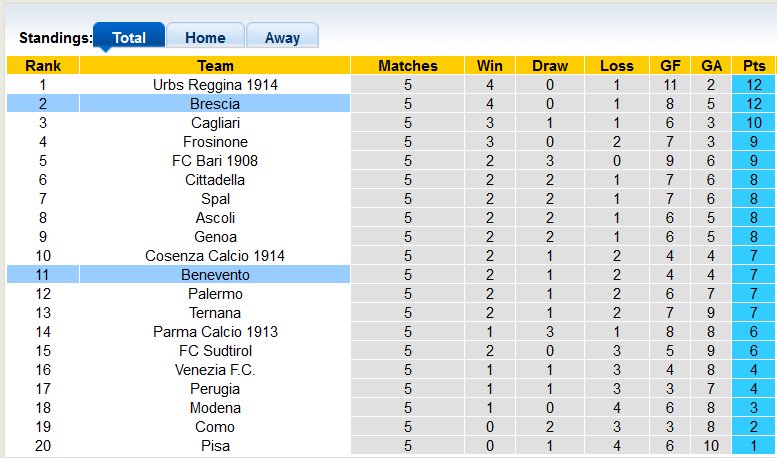Screen dimensions: 777x458
Task: Click the Team column header
Action: click(215, 66)
